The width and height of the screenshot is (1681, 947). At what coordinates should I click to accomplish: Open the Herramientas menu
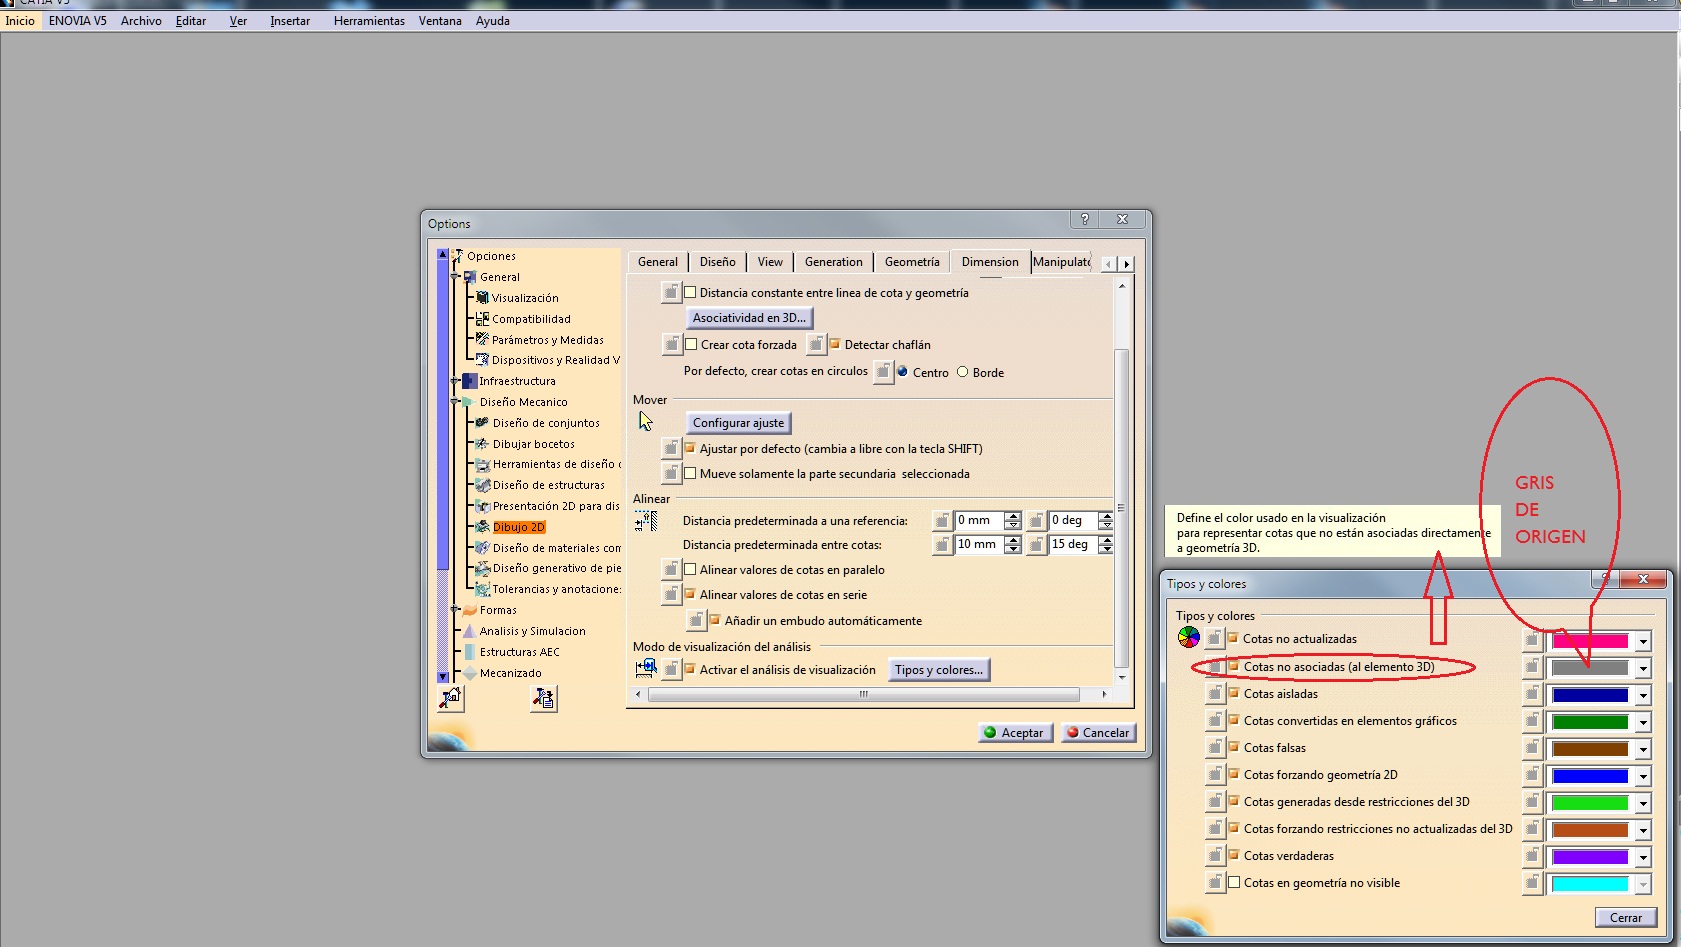pyautogui.click(x=369, y=20)
